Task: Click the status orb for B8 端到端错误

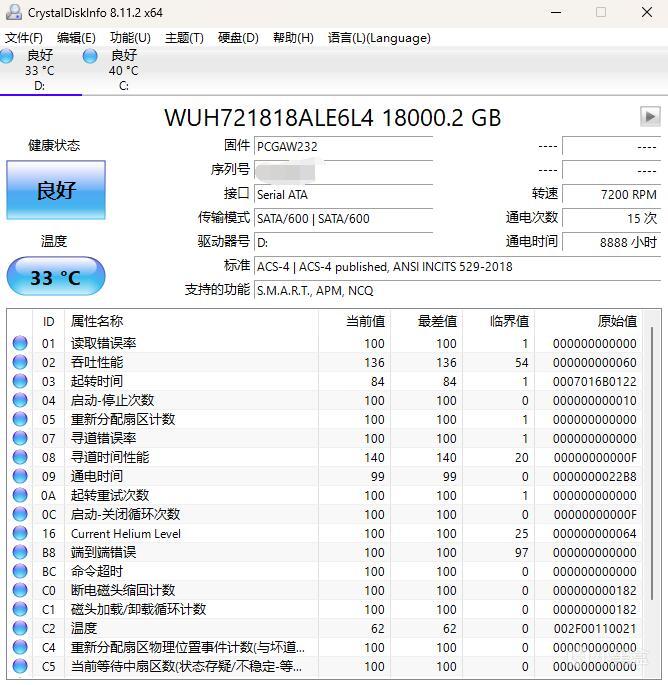Action: tap(20, 552)
